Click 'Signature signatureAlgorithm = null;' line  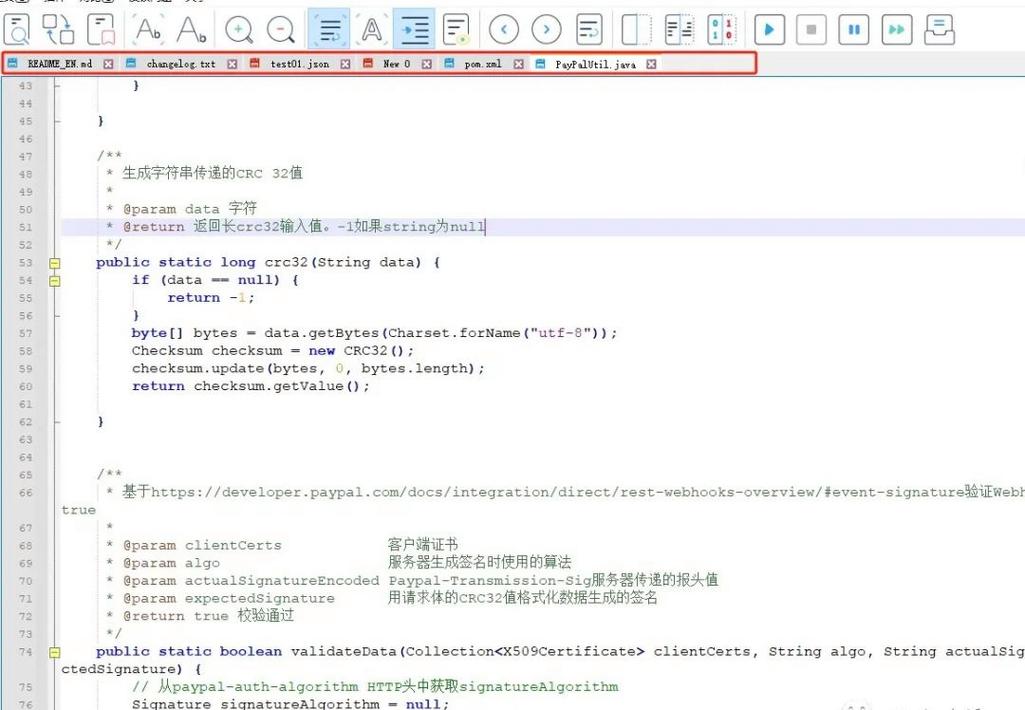coord(290,703)
